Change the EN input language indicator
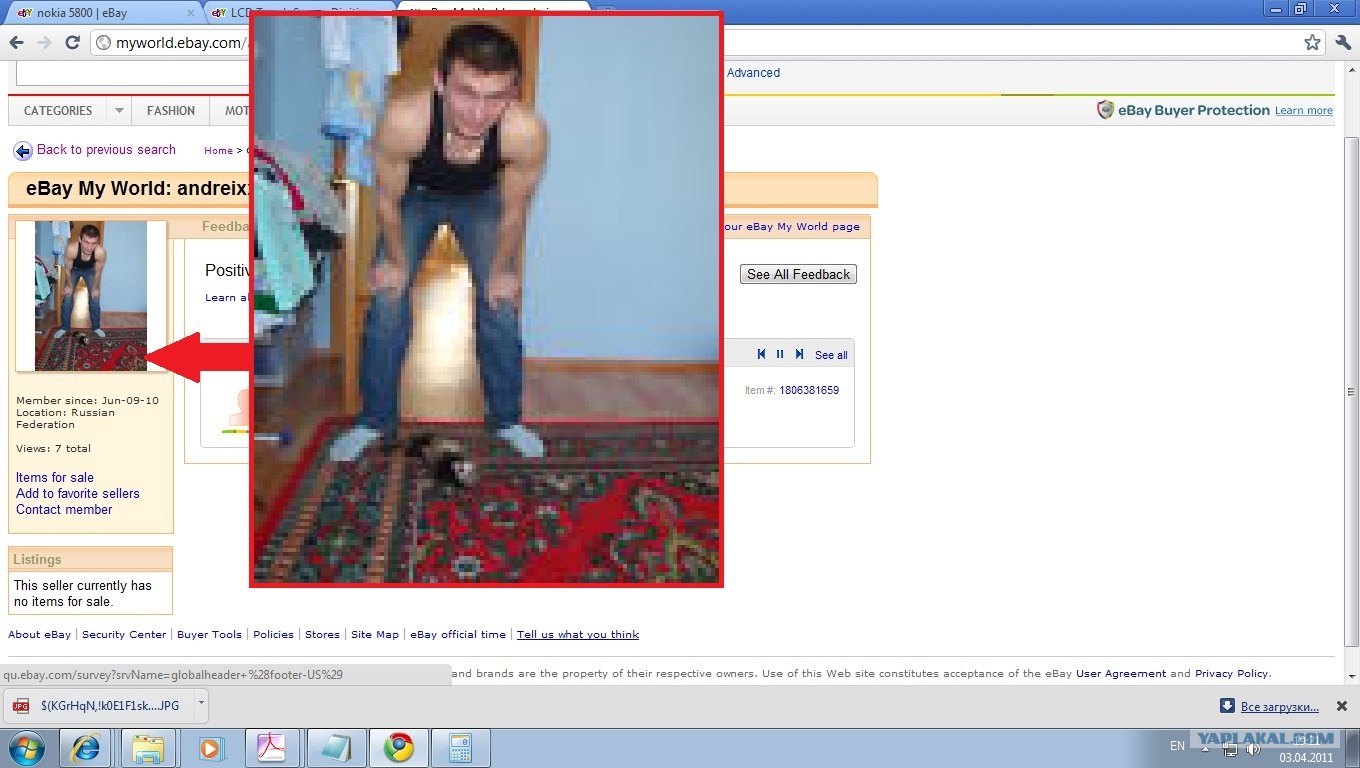Image resolution: width=1360 pixels, height=768 pixels. pos(1177,746)
